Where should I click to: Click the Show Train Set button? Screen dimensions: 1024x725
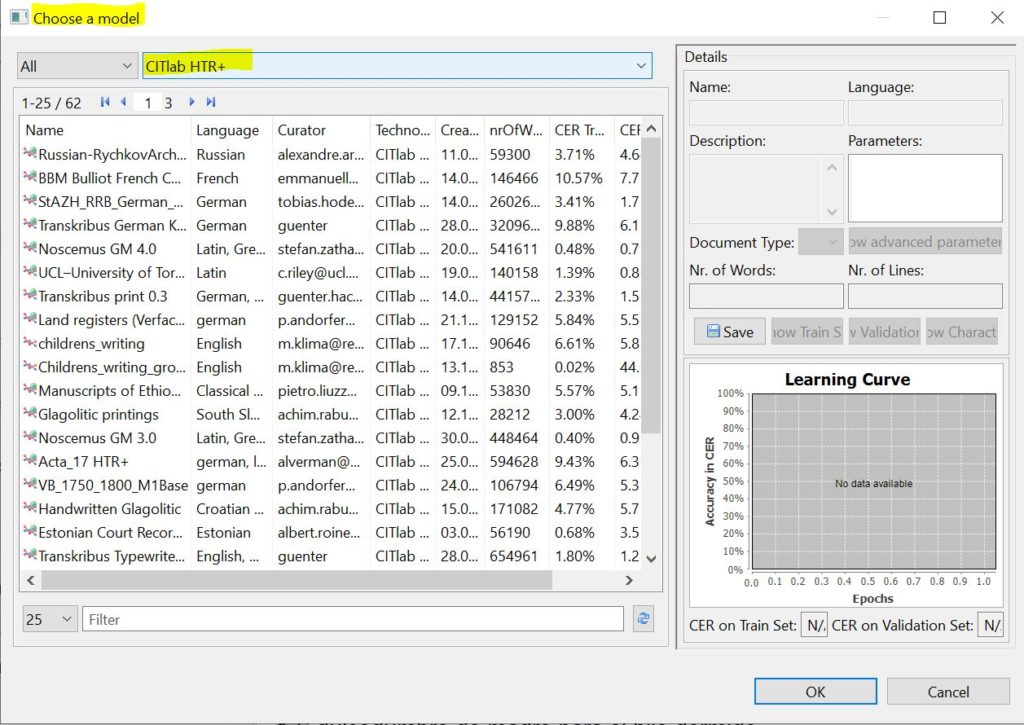807,332
